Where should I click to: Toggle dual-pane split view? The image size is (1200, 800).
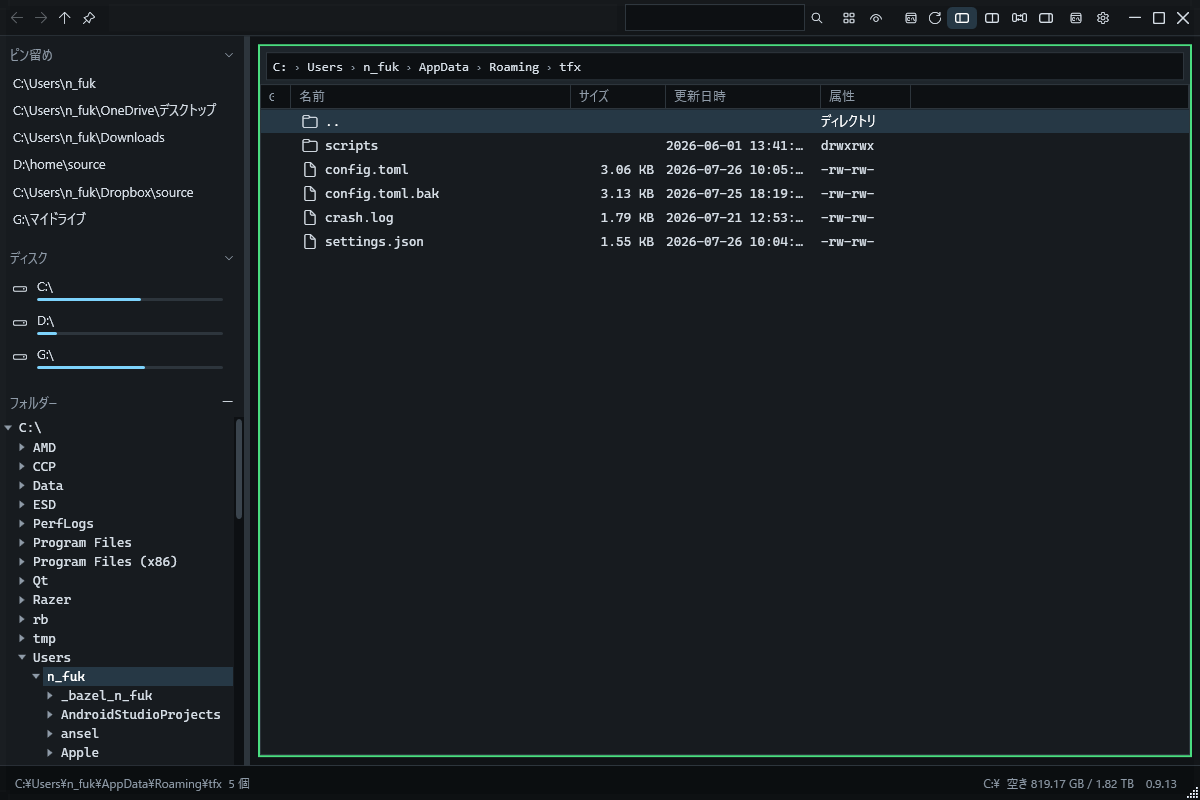click(x=992, y=18)
